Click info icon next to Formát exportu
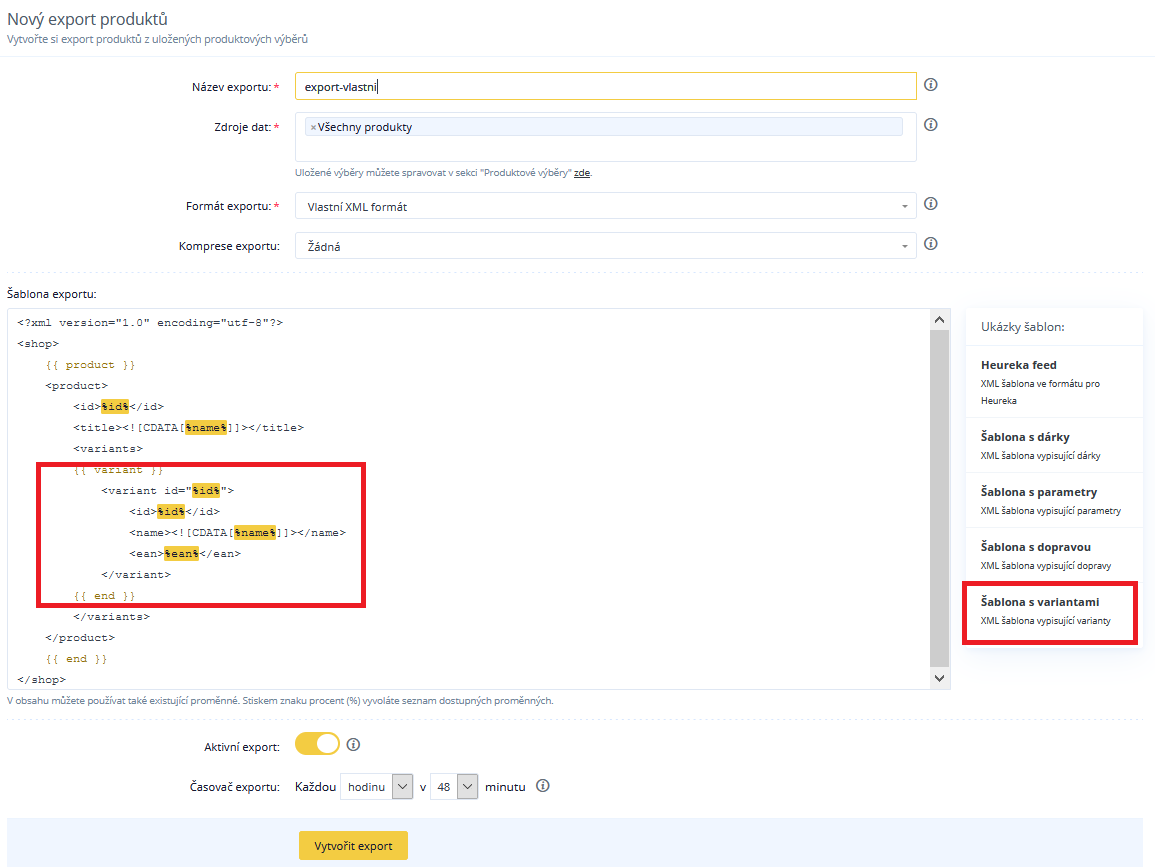This screenshot has width=1155, height=867. pos(930,204)
